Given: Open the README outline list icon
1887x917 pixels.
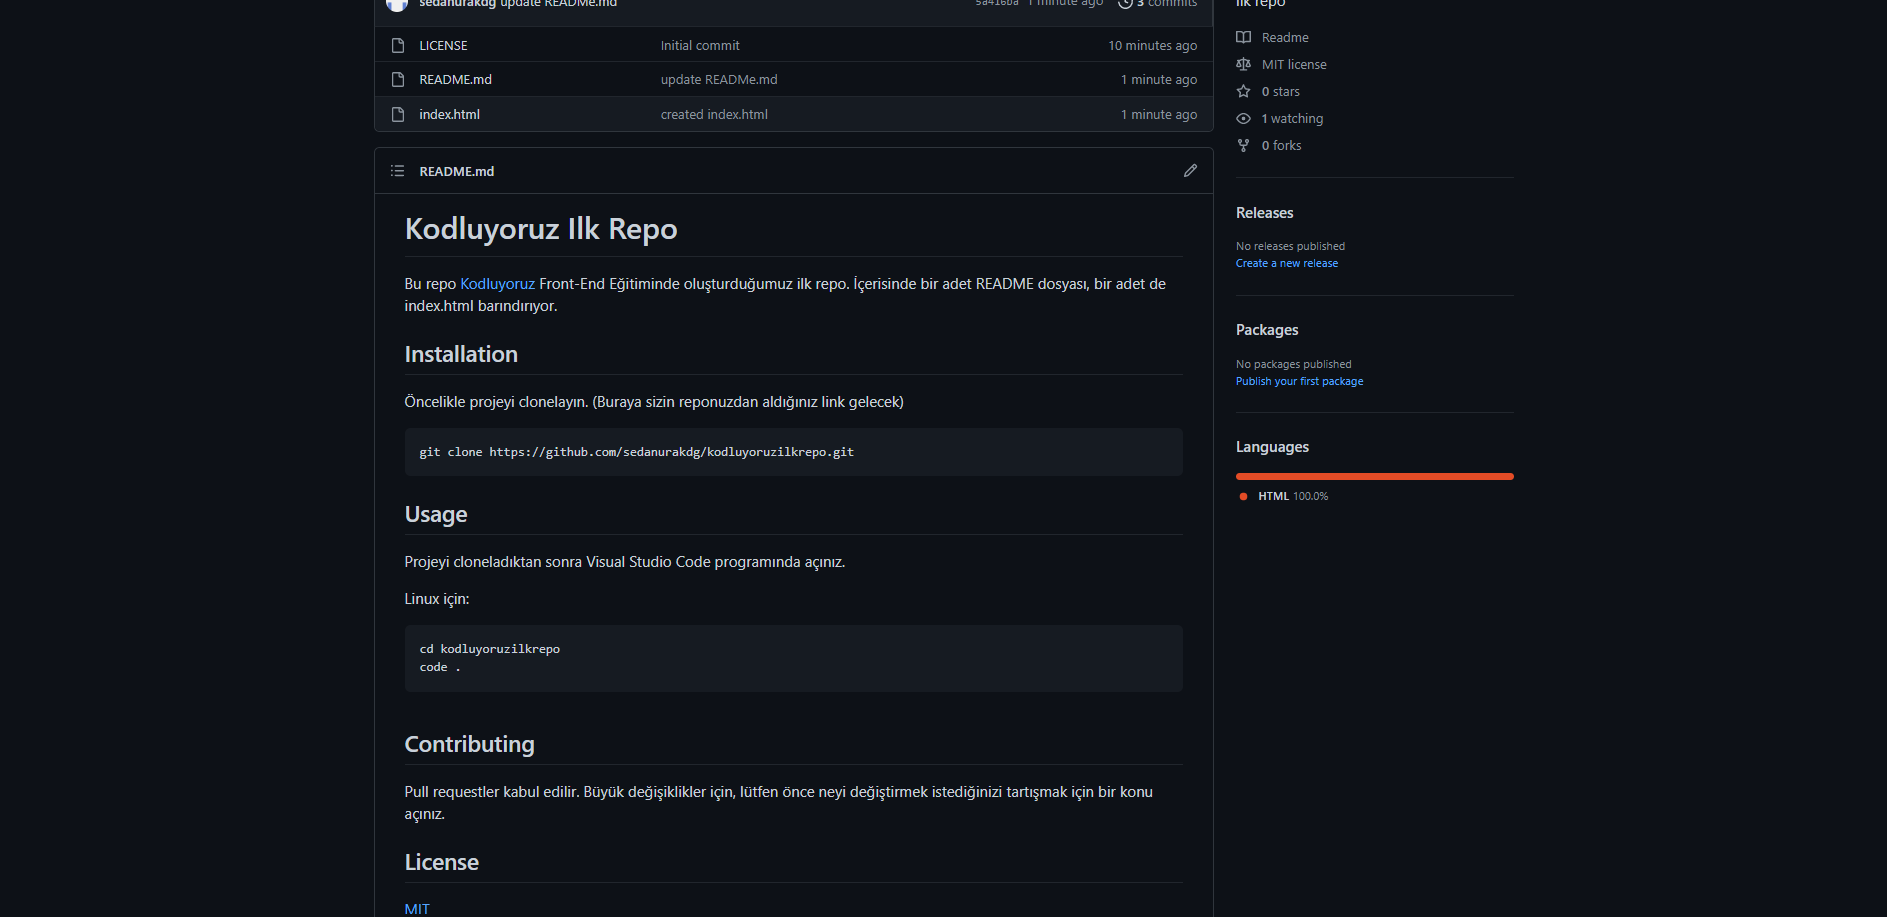Looking at the screenshot, I should click(397, 171).
